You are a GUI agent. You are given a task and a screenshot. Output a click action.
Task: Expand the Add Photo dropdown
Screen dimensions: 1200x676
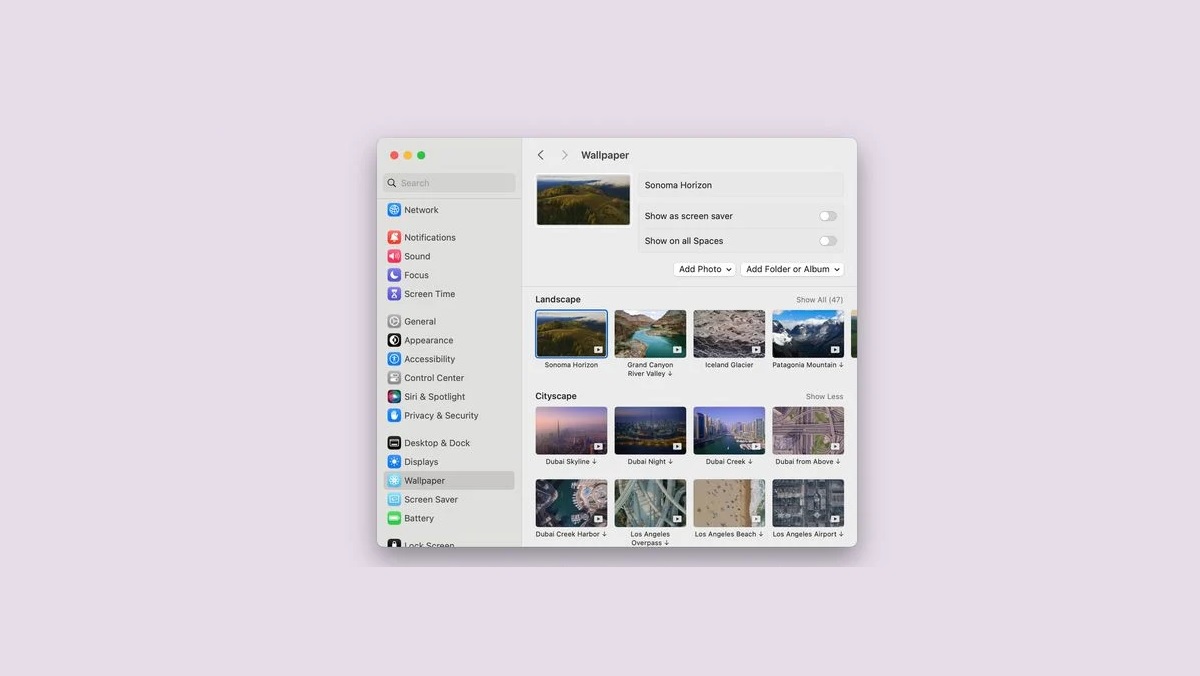(705, 269)
